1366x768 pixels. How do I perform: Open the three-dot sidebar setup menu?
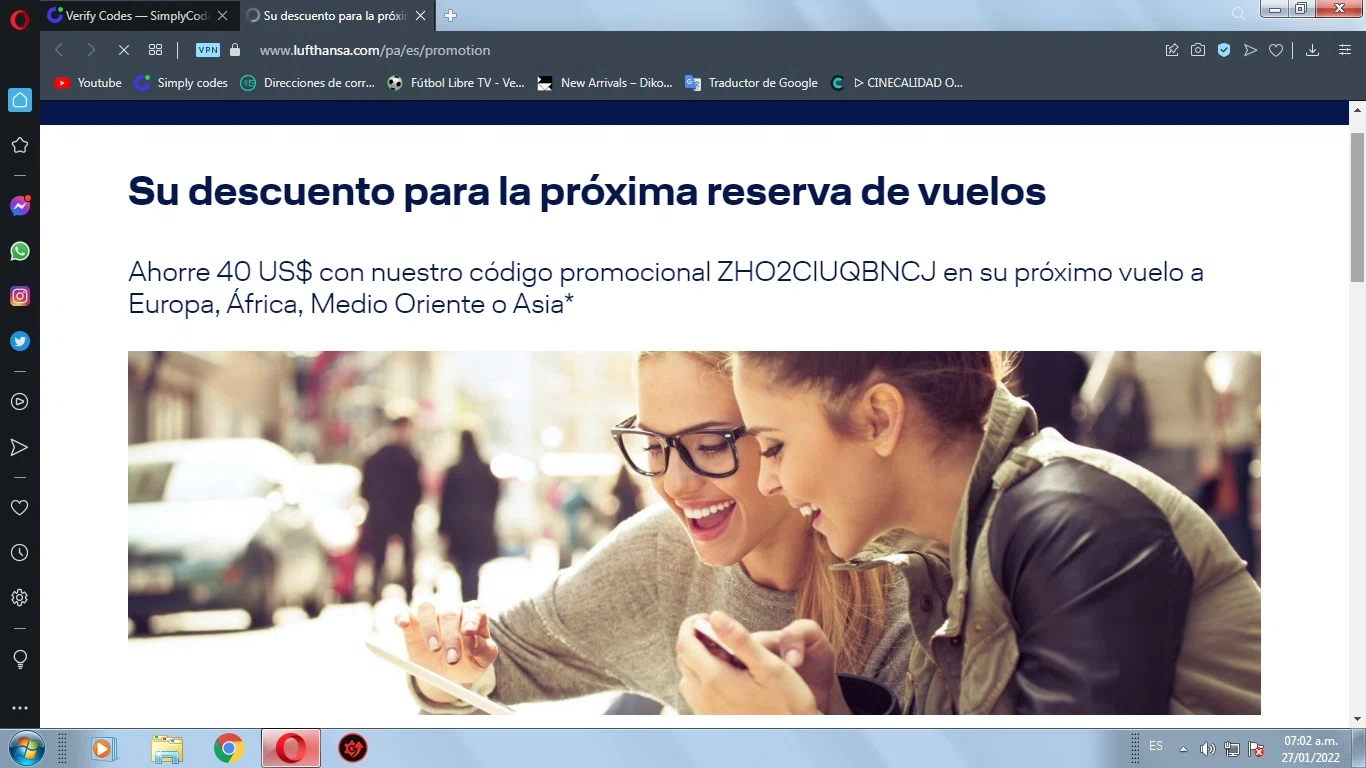coord(19,708)
